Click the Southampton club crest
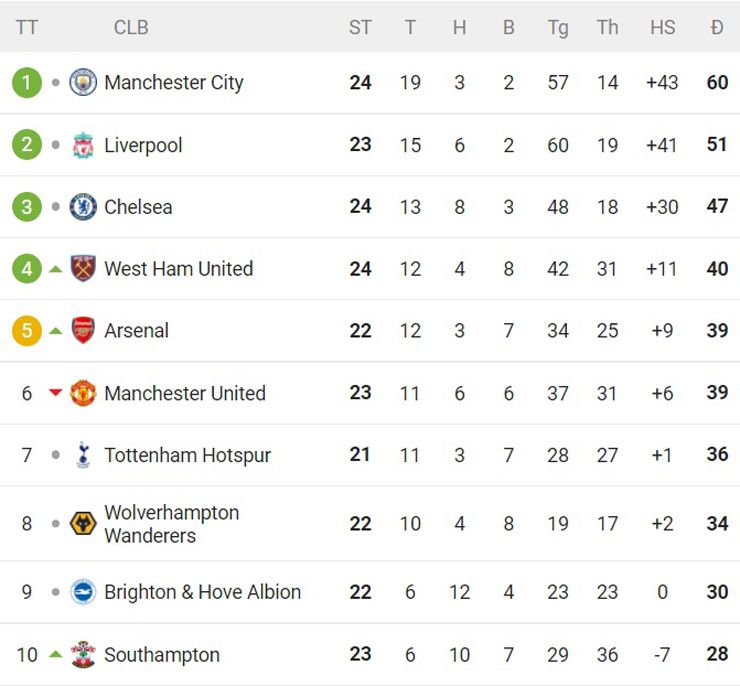740x686 pixels. (x=83, y=654)
